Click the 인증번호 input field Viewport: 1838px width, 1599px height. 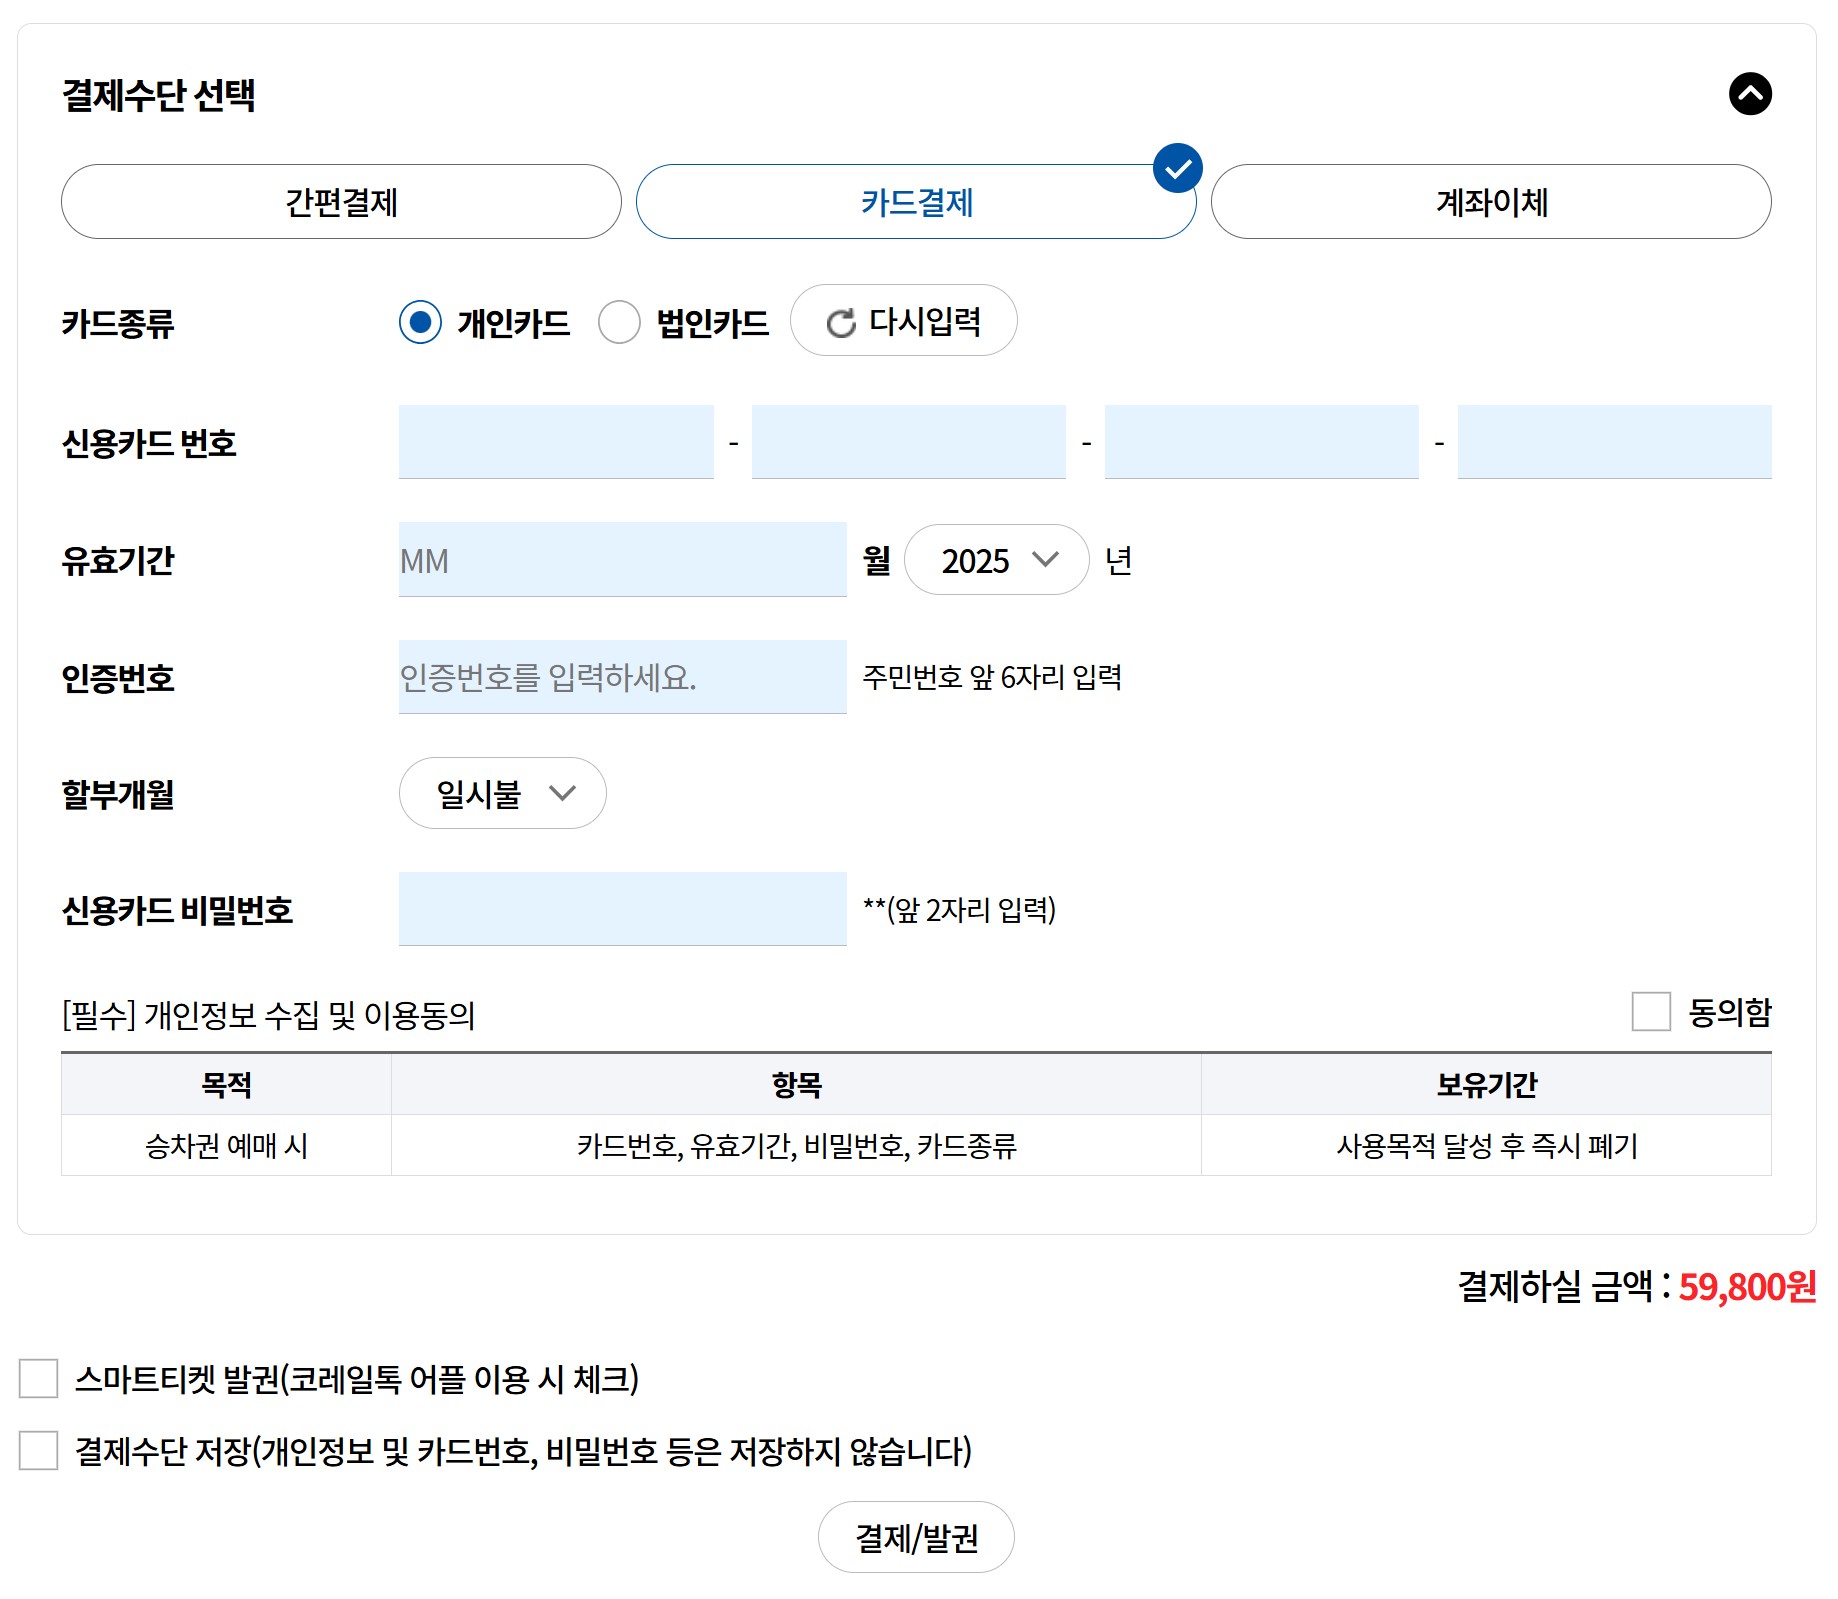(x=622, y=677)
